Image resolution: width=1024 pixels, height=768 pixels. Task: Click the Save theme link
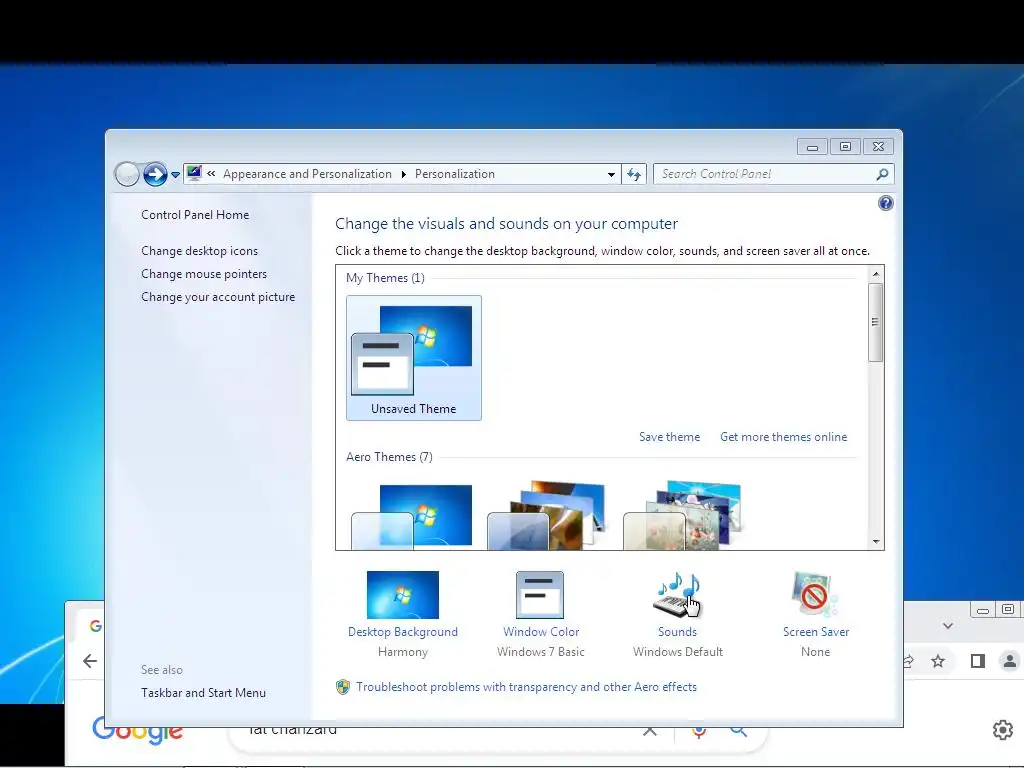(x=669, y=437)
